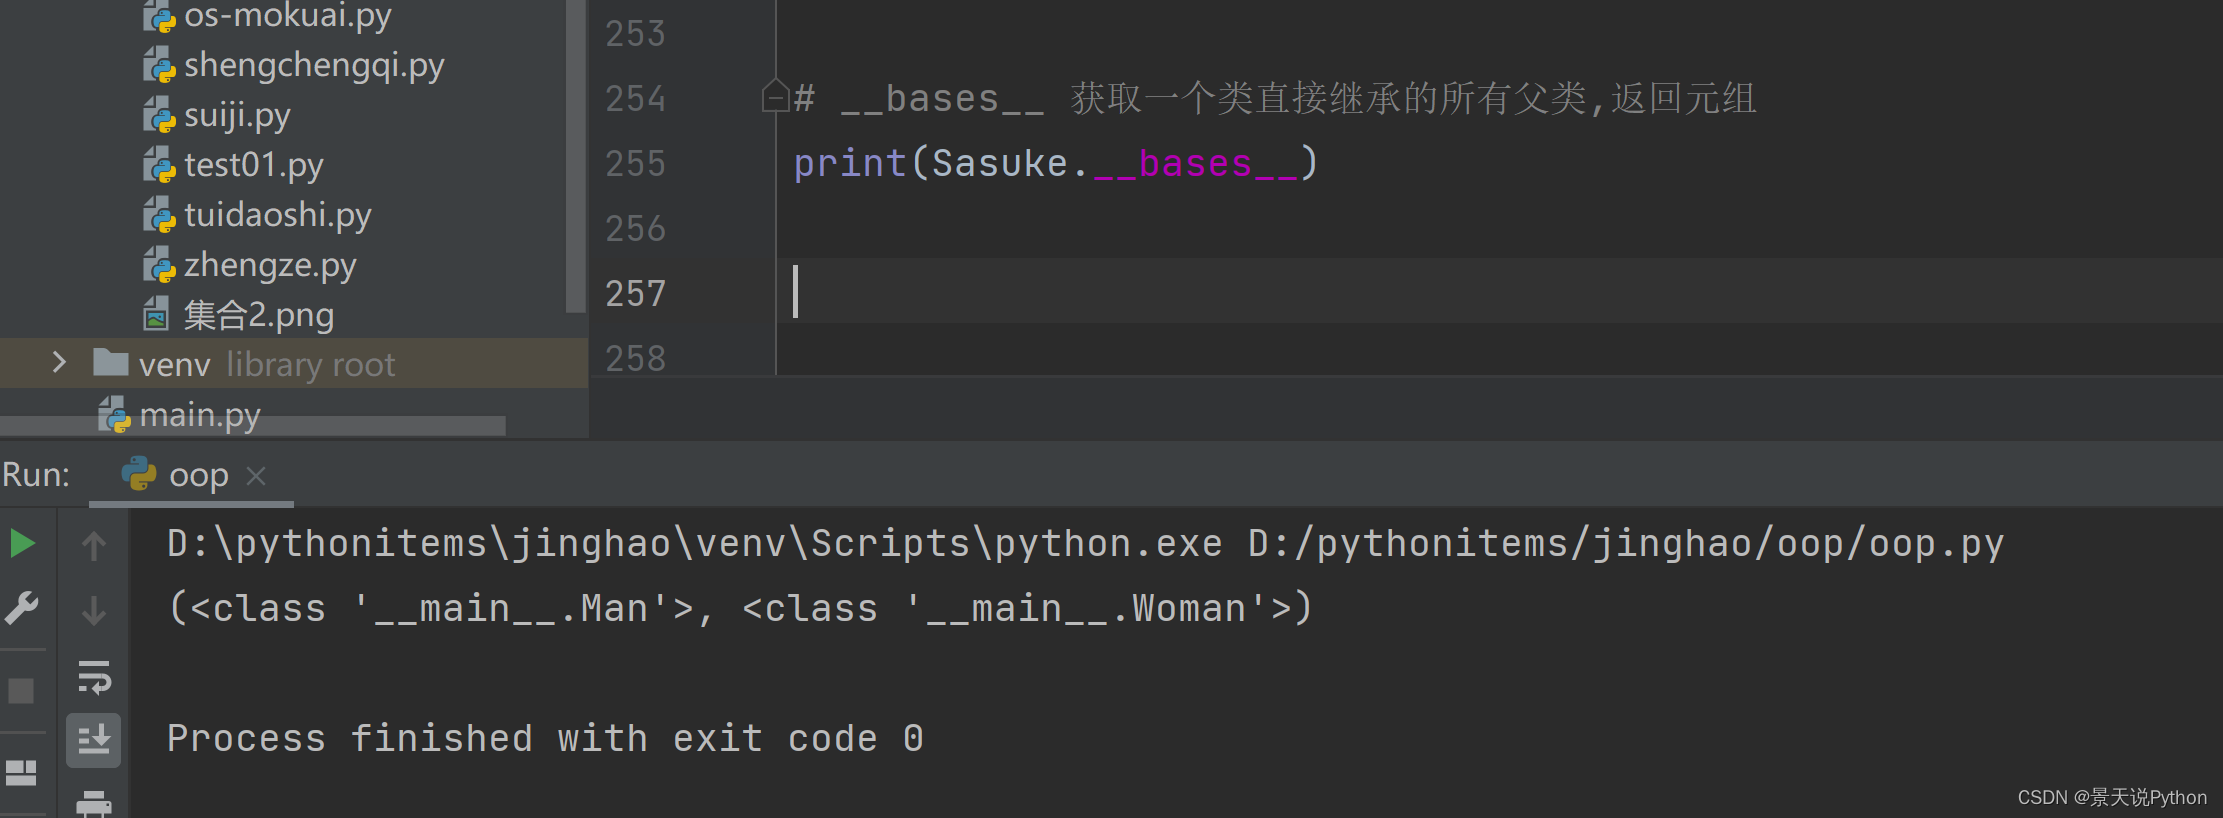Place the cursor on empty line 257
Screen dimensions: 2223x818
pos(1500,291)
